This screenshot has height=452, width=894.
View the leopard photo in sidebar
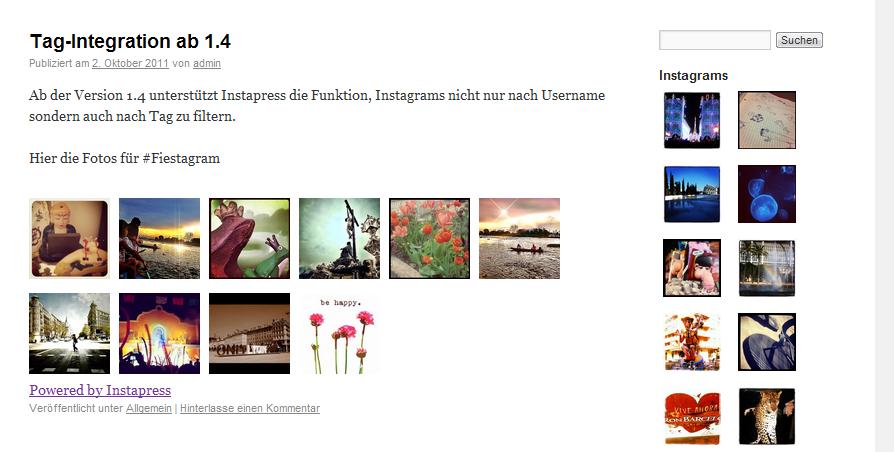pos(767,416)
